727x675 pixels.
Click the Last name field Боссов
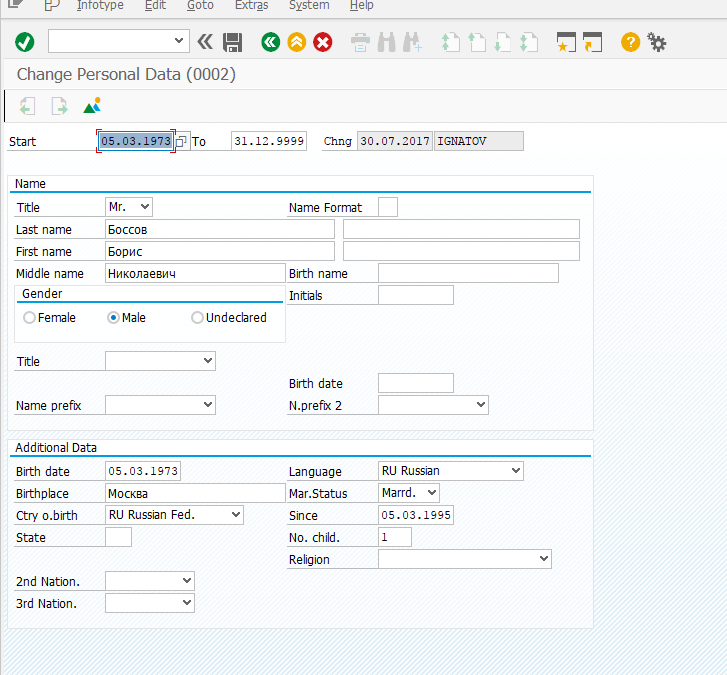click(220, 229)
